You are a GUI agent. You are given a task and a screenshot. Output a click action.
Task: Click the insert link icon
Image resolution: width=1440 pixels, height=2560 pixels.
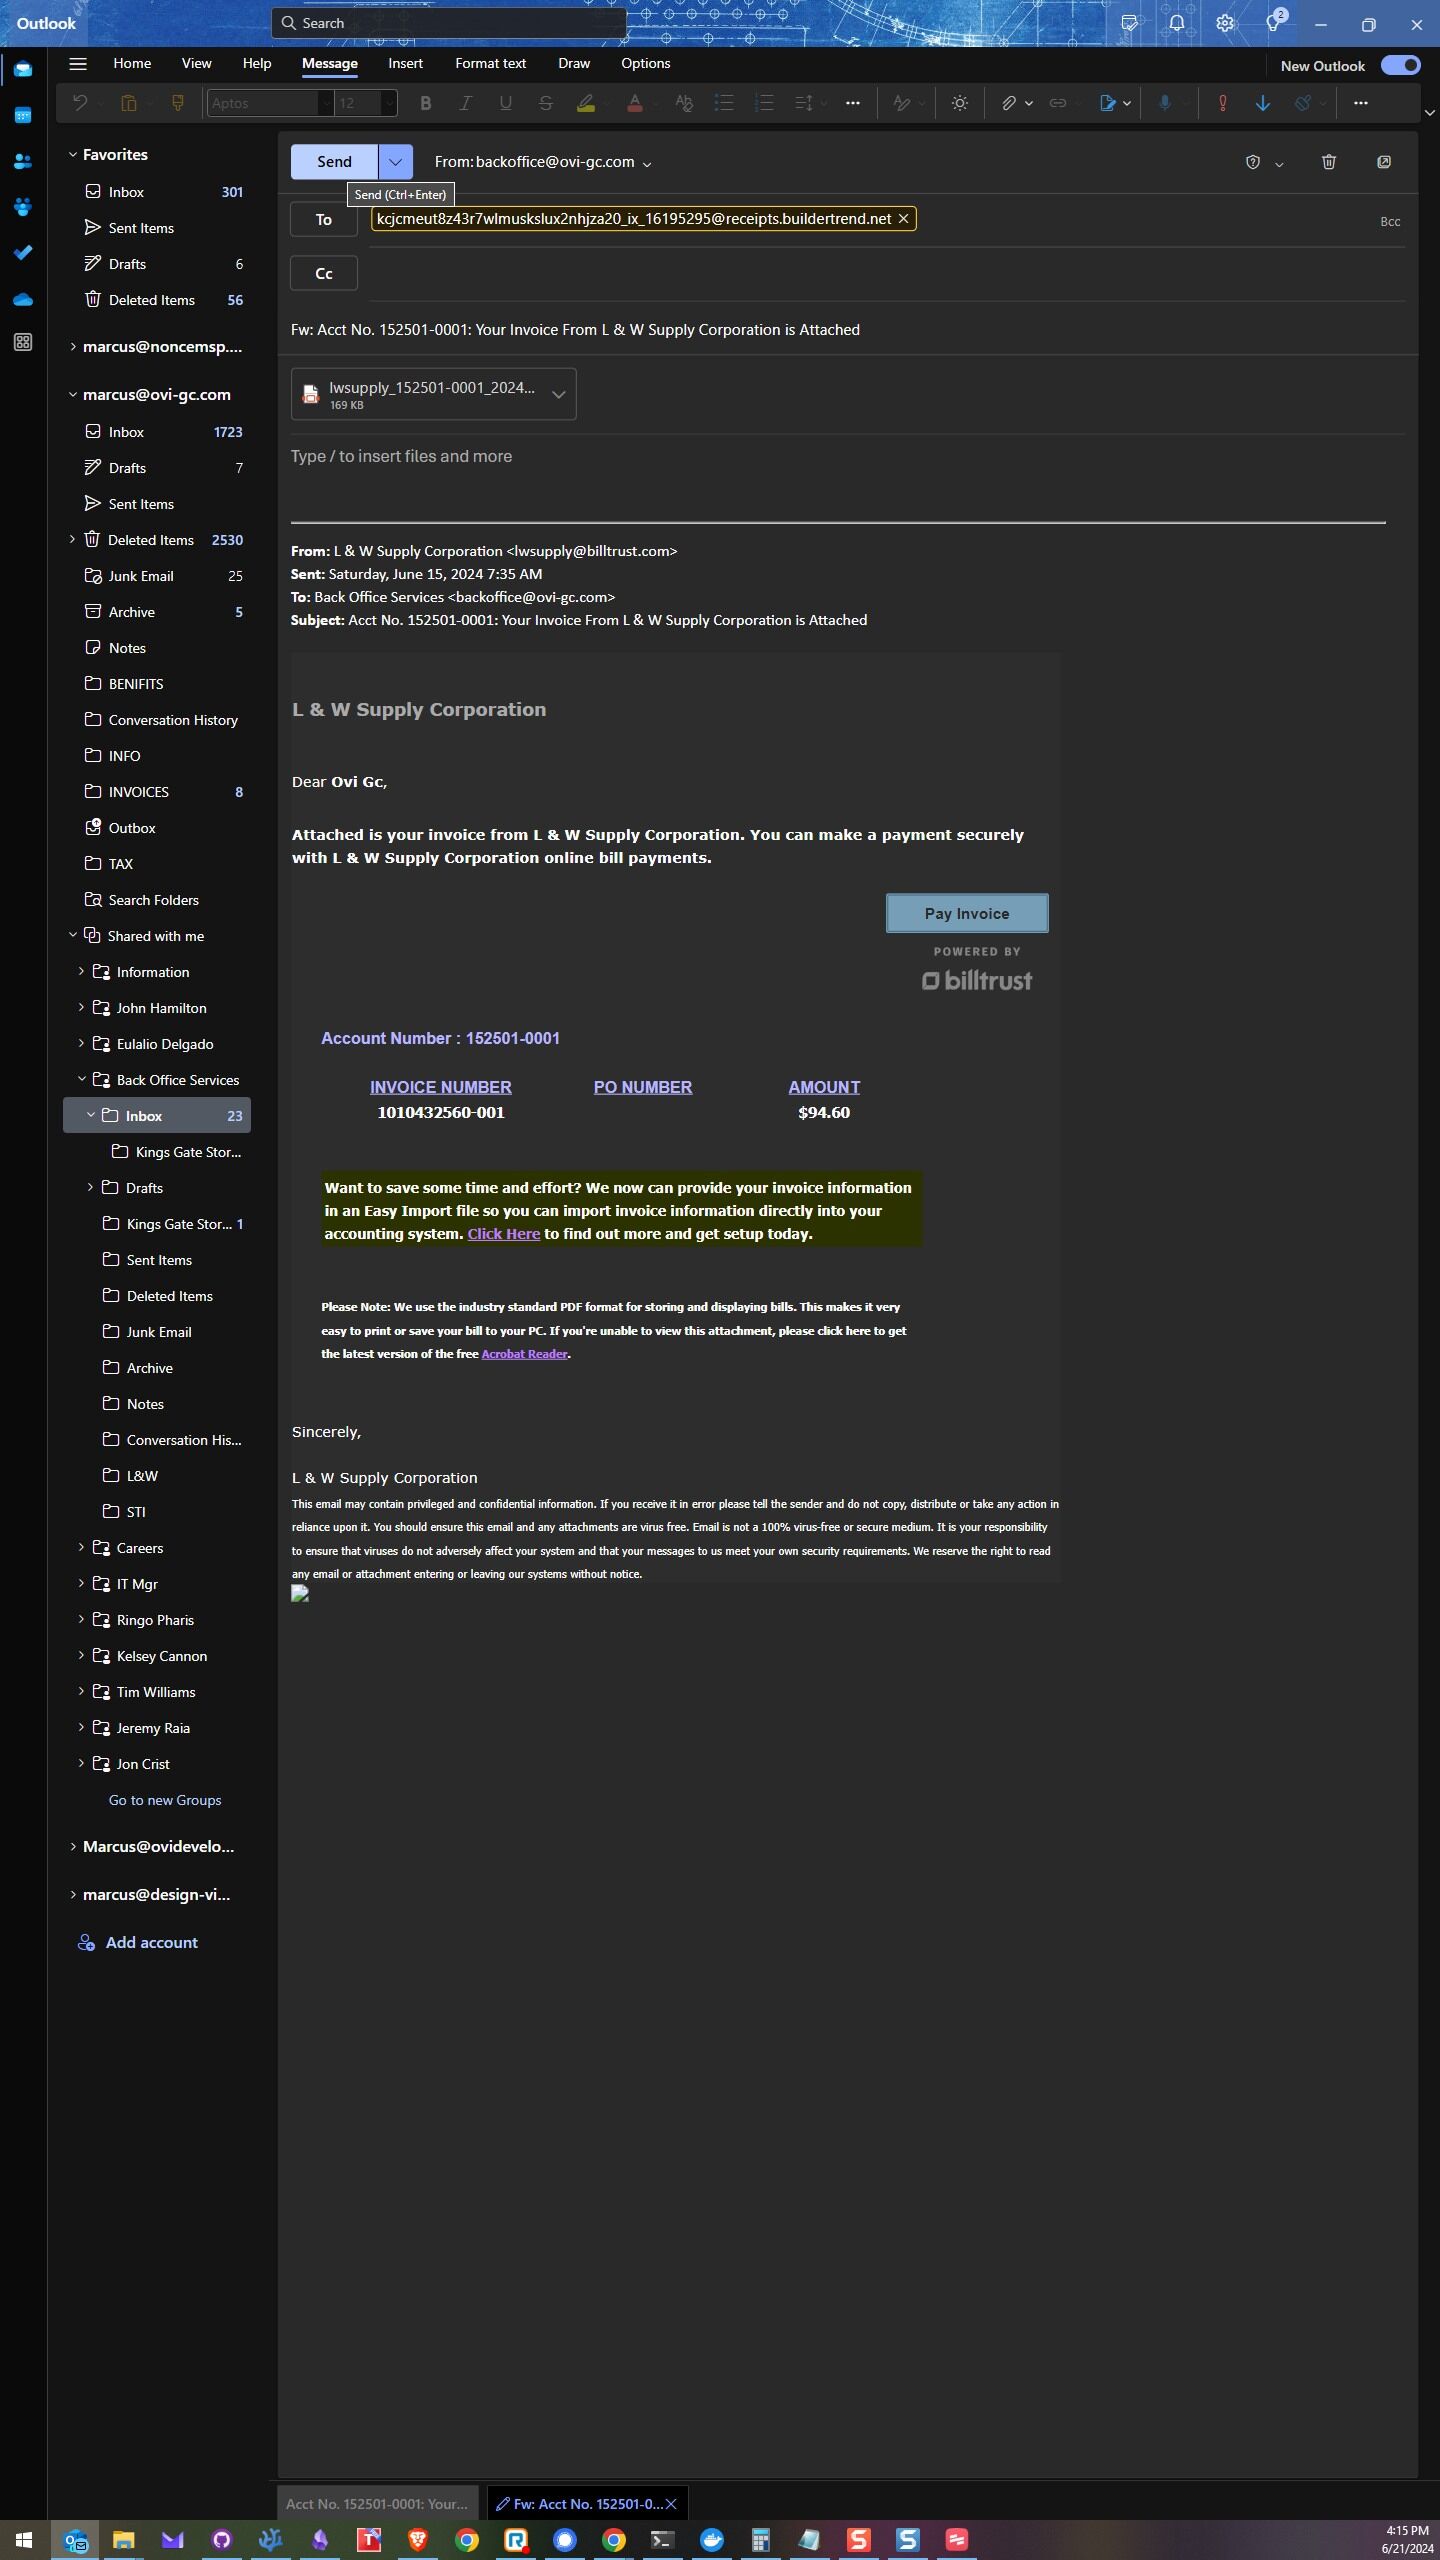[1058, 103]
